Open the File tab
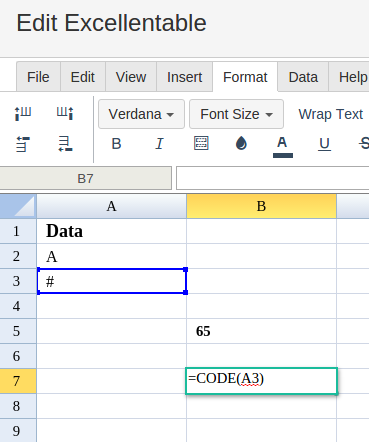The image size is (369, 442). pyautogui.click(x=38, y=77)
